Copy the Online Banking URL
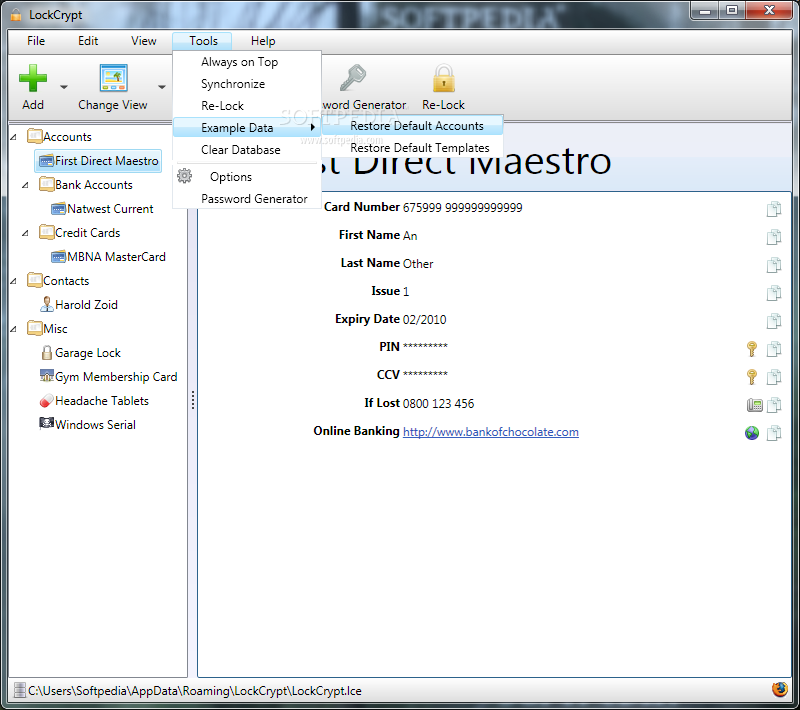The image size is (800, 710). [x=774, y=433]
